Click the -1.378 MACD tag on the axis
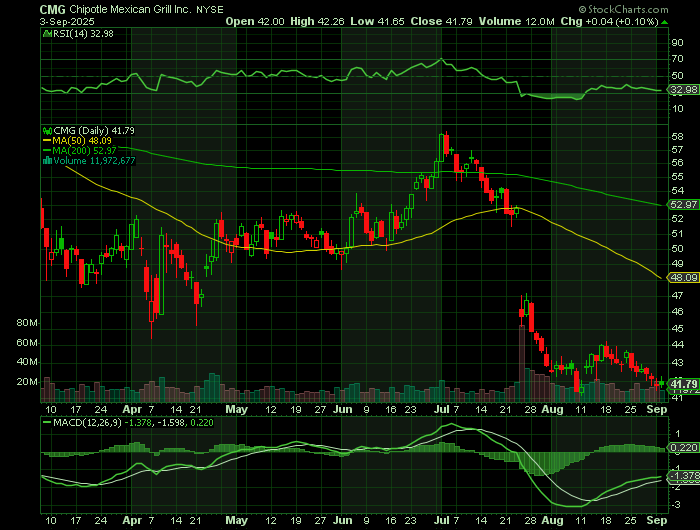This screenshot has width=700, height=530. point(684,476)
